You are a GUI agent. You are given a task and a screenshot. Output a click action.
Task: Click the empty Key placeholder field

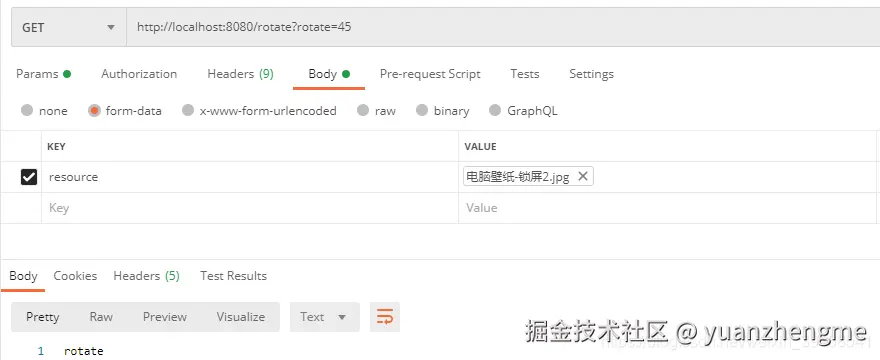(x=250, y=208)
